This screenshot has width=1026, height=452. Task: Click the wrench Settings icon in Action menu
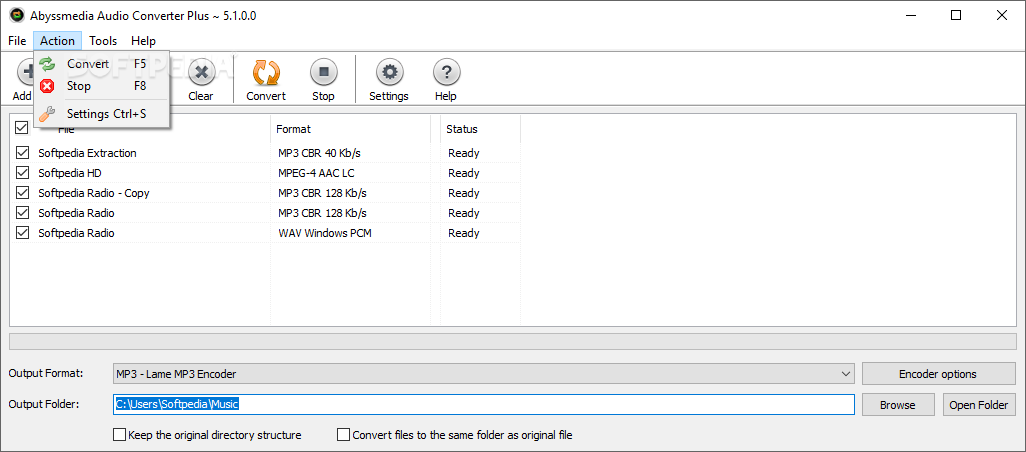[x=47, y=114]
